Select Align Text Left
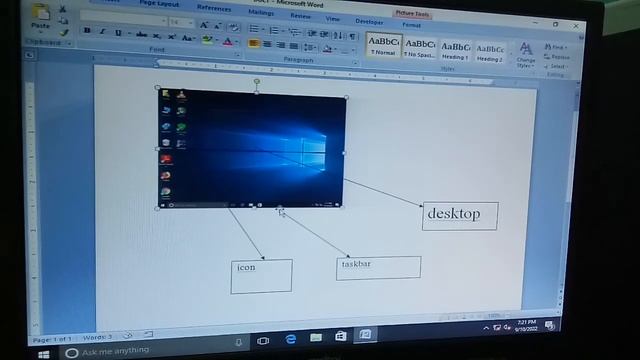Image resolution: width=640 pixels, height=360 pixels. (253, 43)
